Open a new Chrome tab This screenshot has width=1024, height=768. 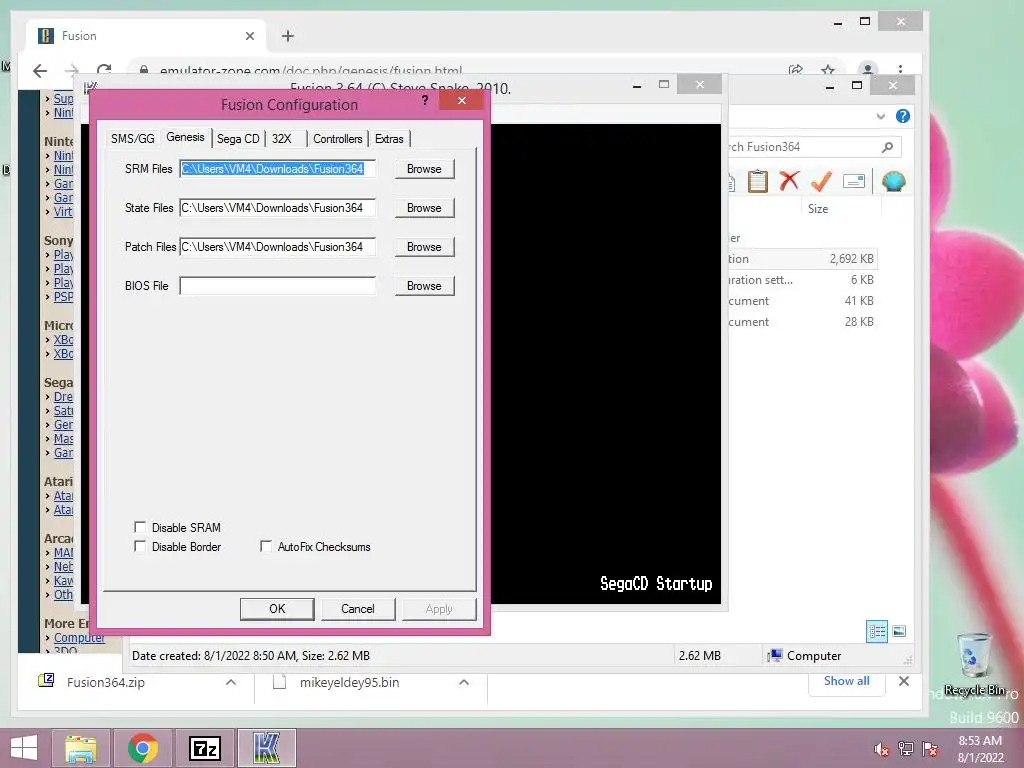point(288,36)
